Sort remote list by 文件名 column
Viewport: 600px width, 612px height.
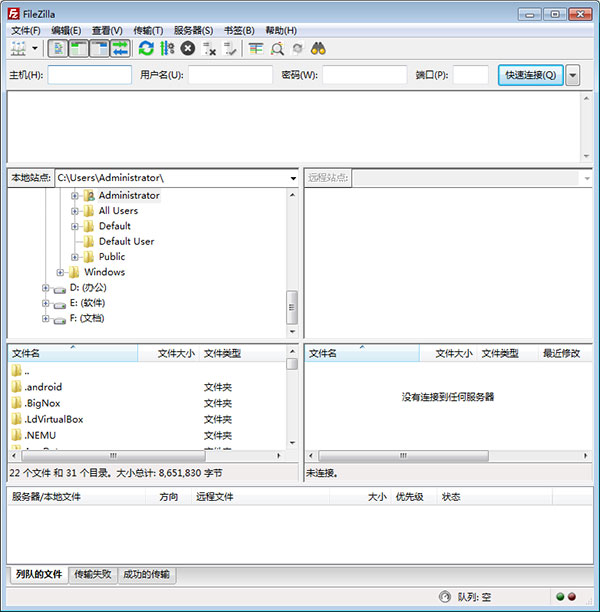pos(362,354)
